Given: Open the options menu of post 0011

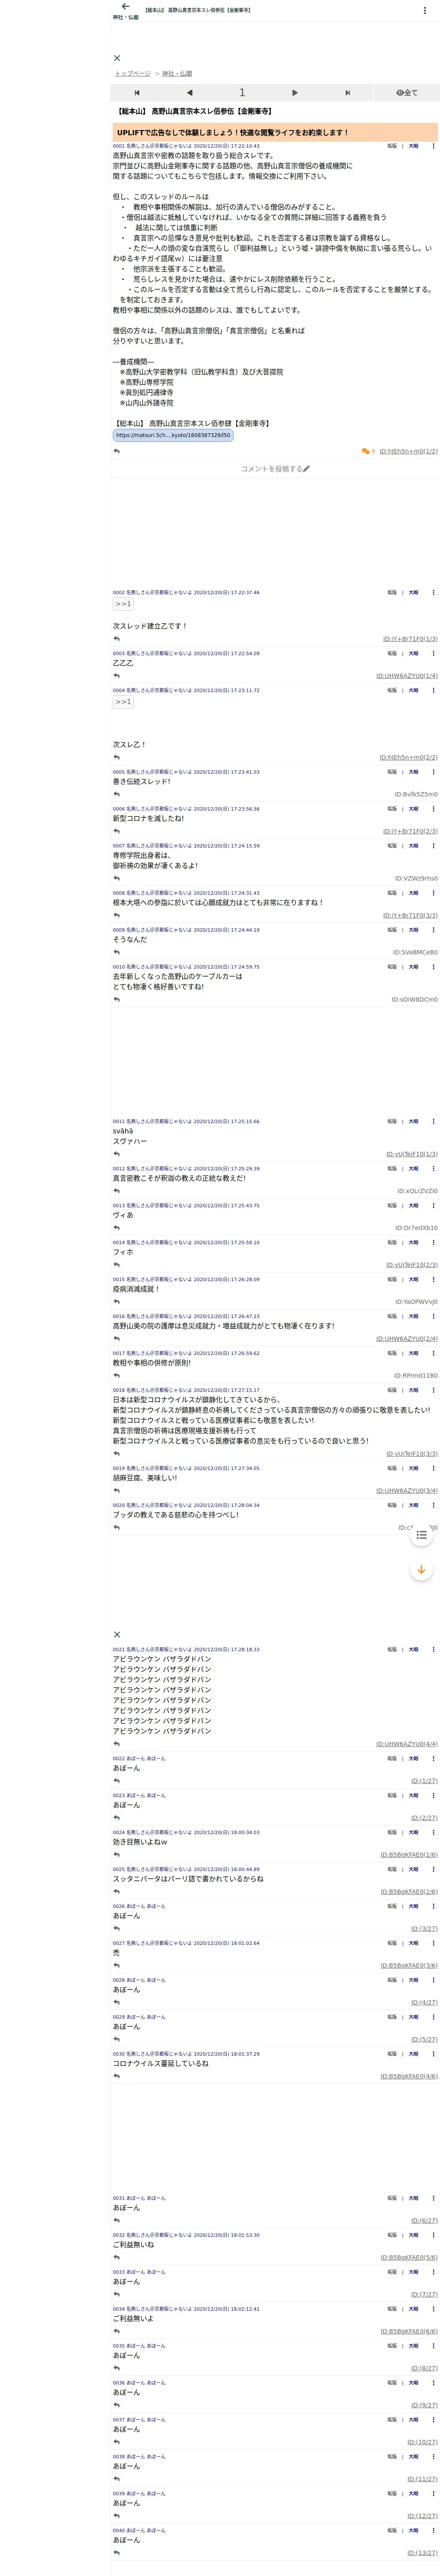Looking at the screenshot, I should (433, 1121).
